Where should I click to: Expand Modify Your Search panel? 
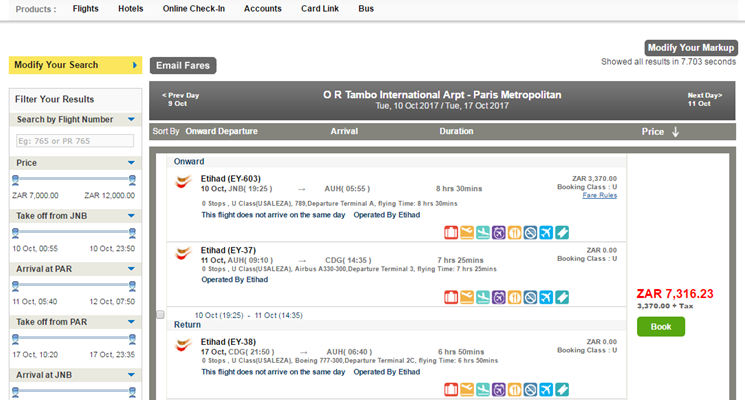tap(134, 65)
